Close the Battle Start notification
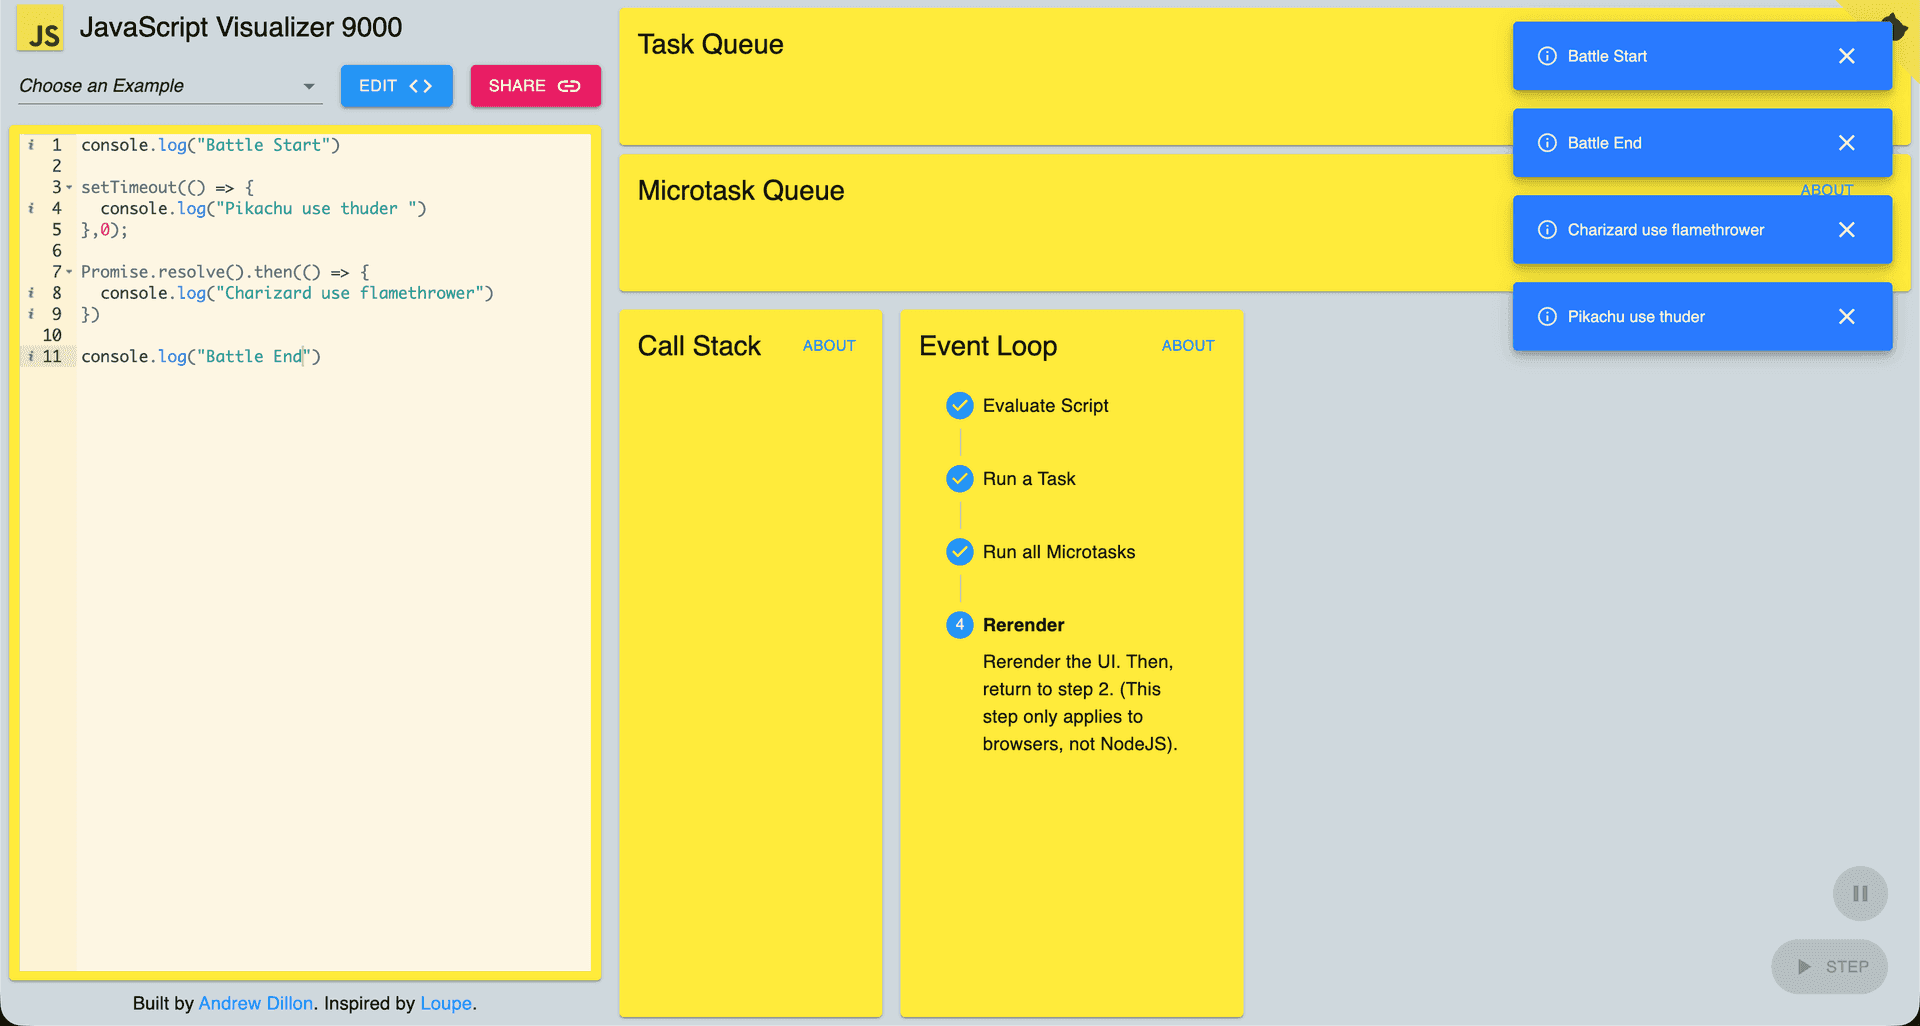Screen dimensions: 1920x1026 point(1846,56)
